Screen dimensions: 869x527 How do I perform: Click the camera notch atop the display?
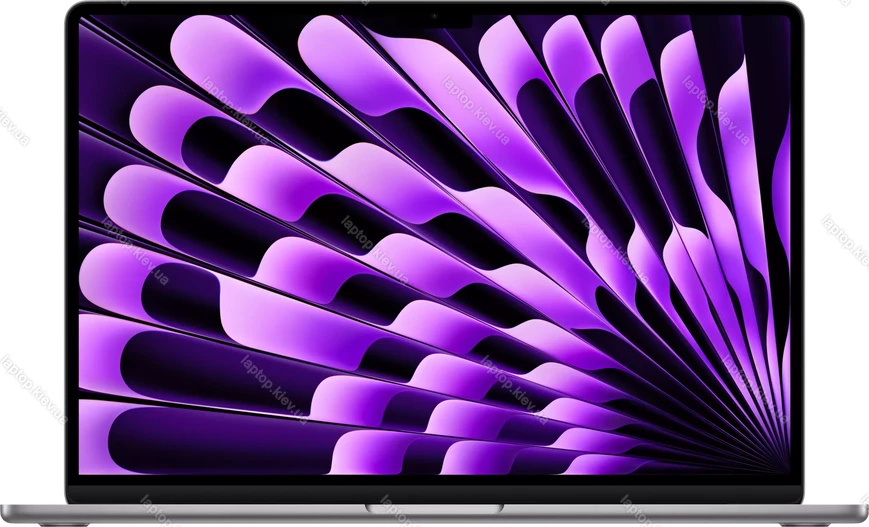point(434,17)
